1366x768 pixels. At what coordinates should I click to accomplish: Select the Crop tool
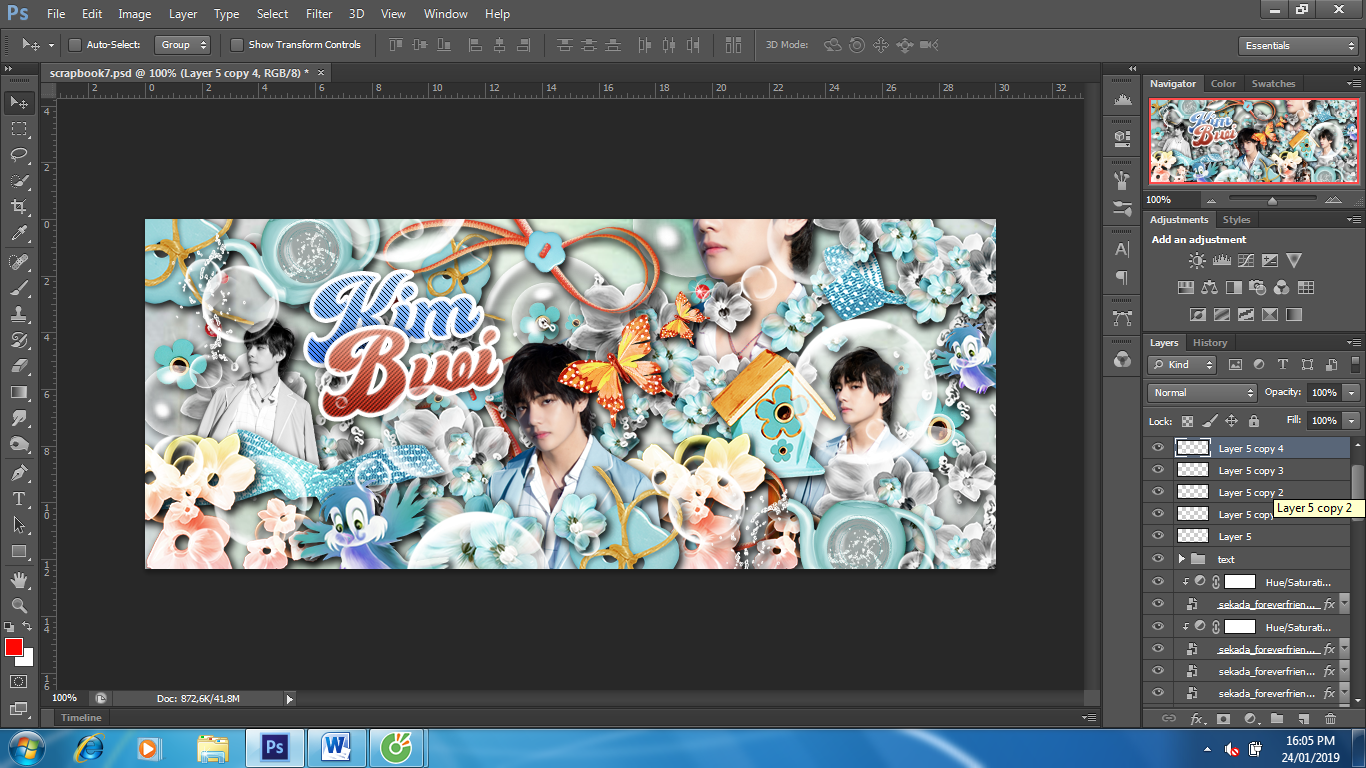(18, 207)
